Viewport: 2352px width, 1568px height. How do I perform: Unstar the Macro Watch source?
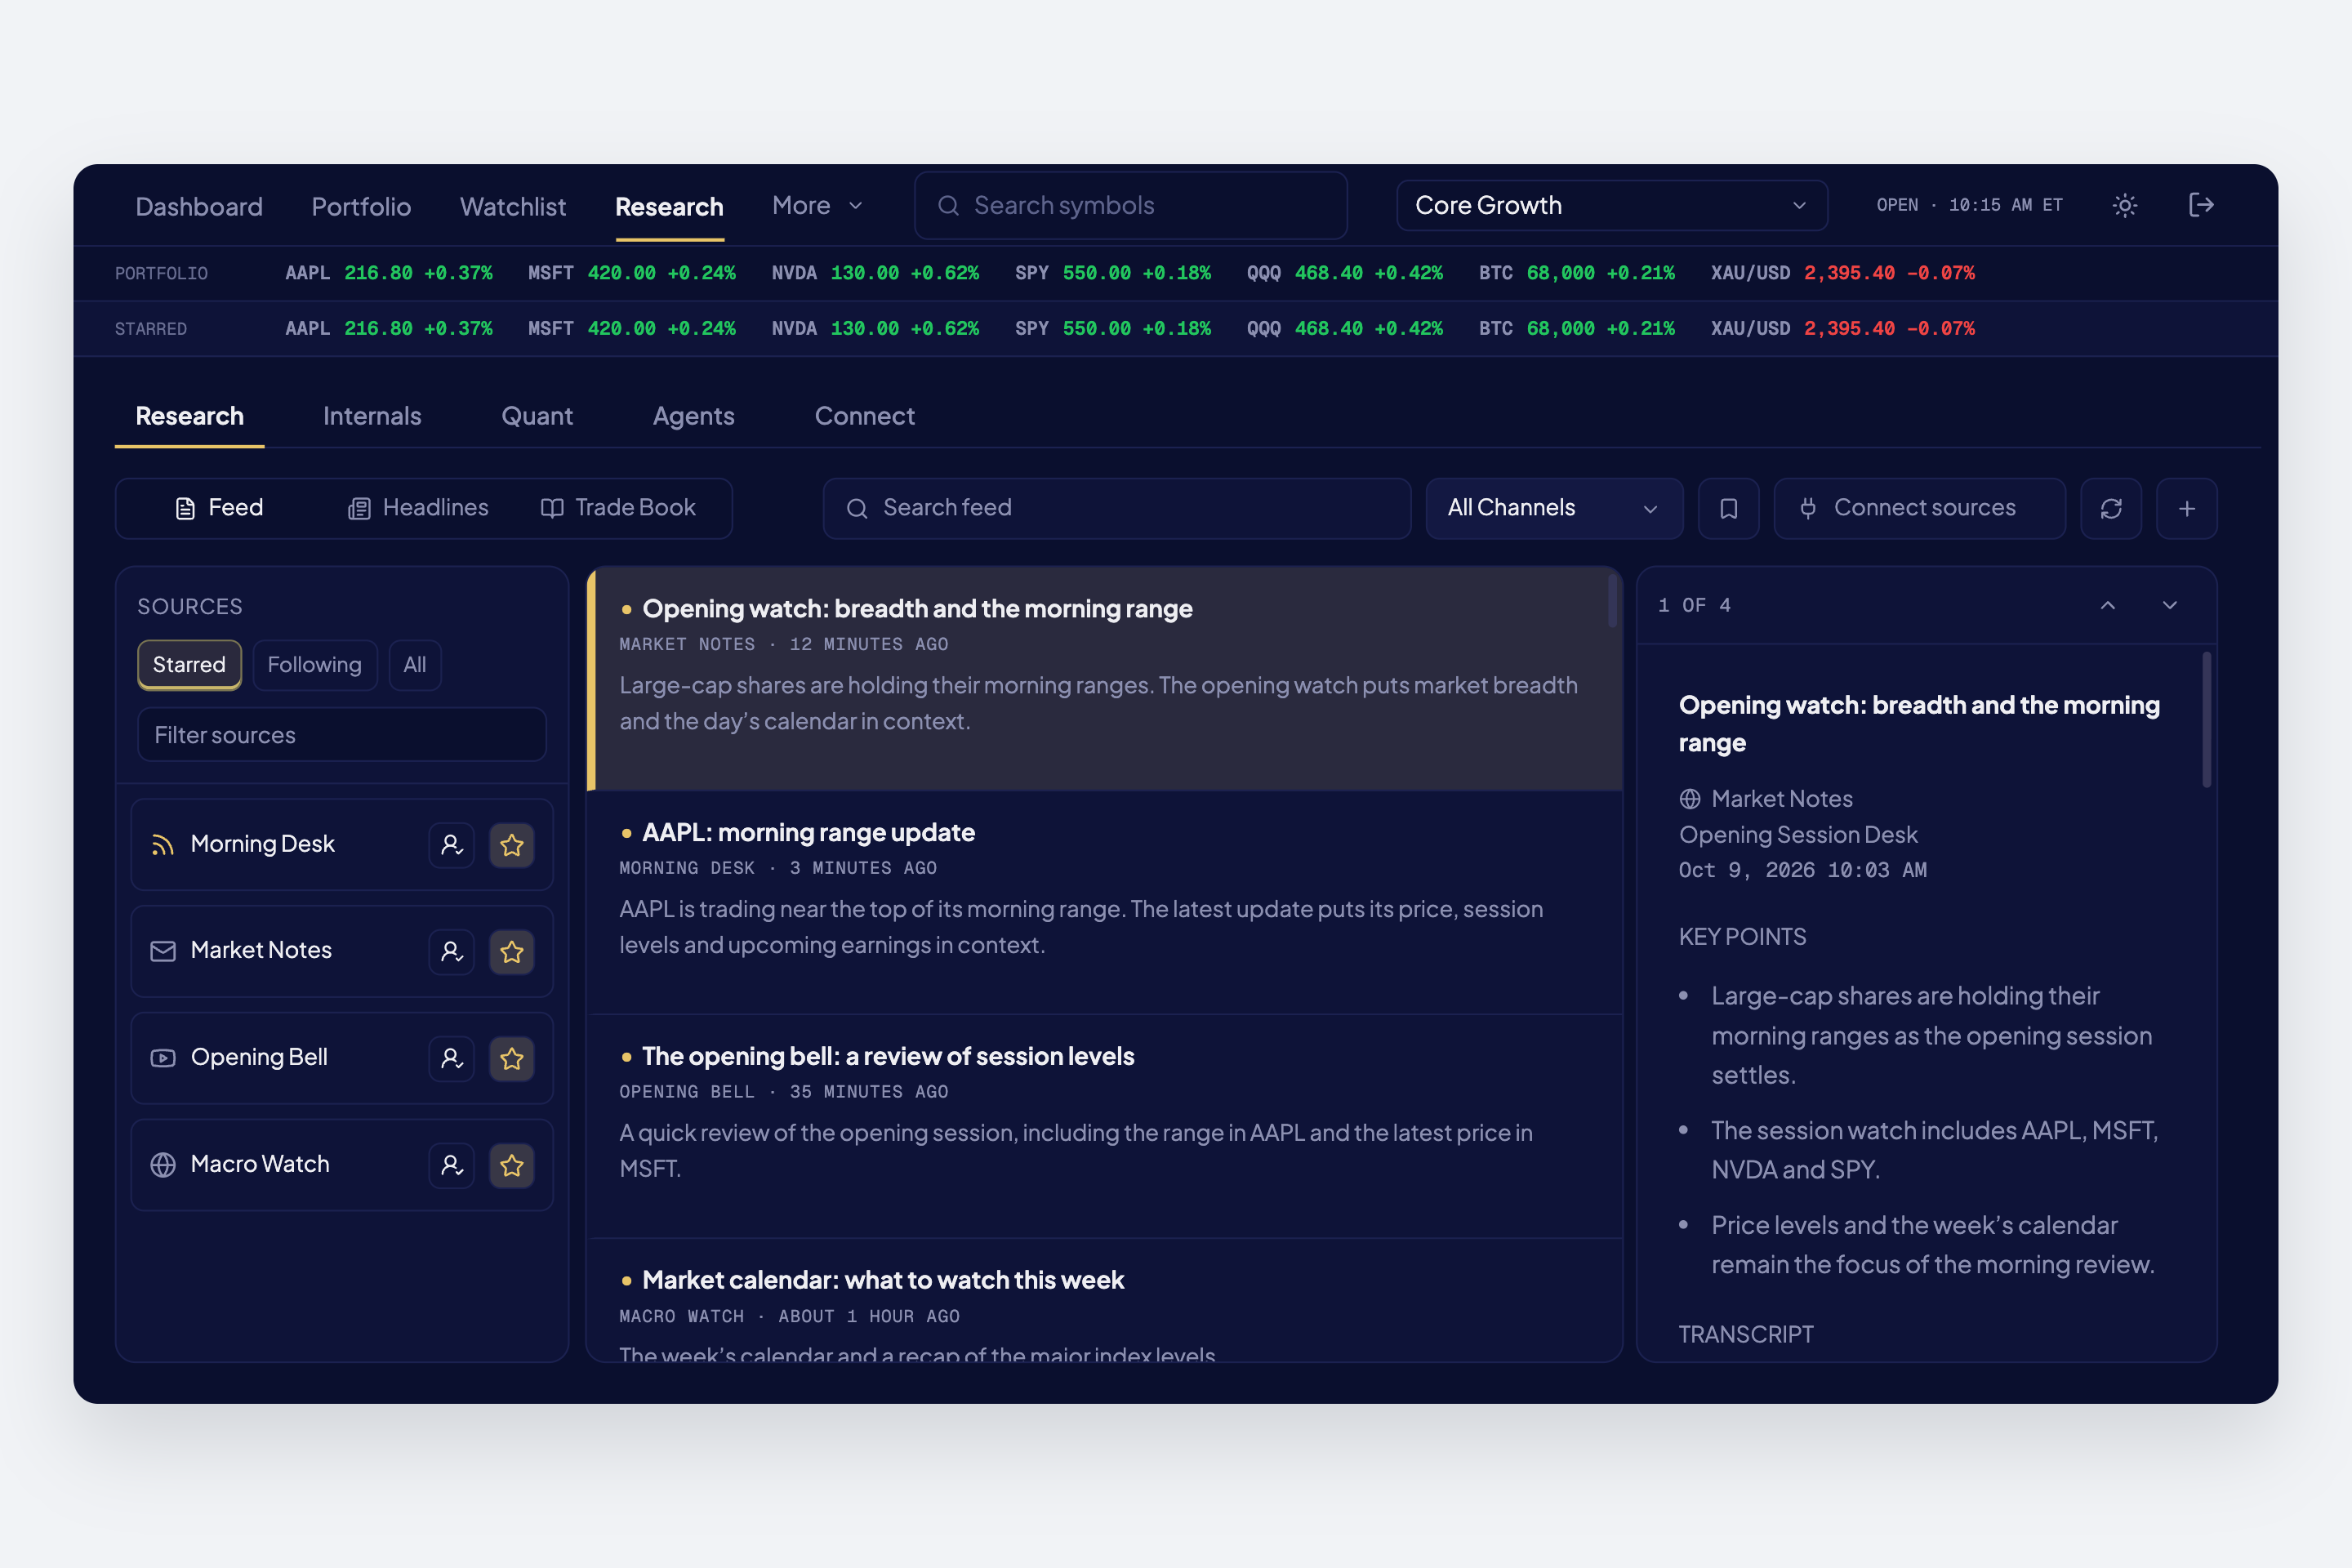(x=512, y=1165)
